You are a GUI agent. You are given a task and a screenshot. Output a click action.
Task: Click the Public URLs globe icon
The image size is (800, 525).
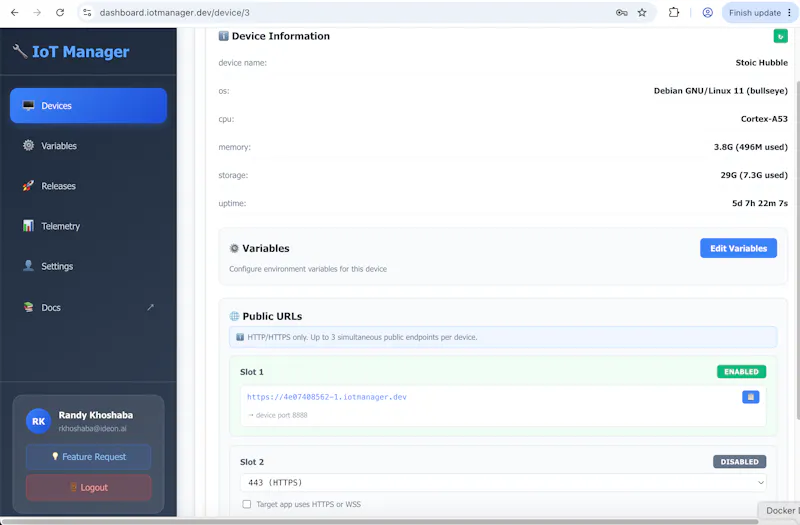(x=234, y=316)
